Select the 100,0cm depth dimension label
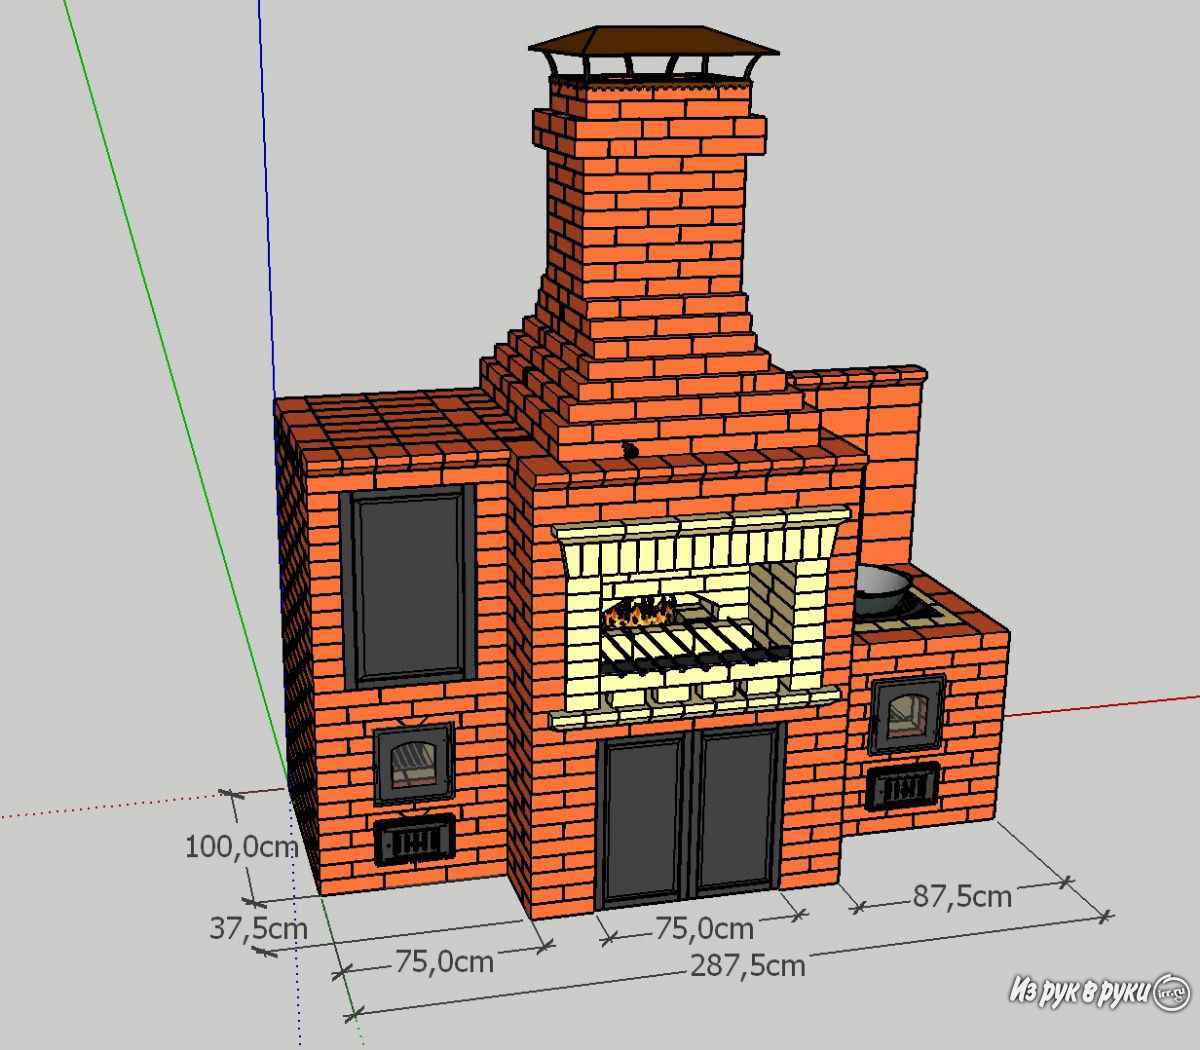Image resolution: width=1200 pixels, height=1050 pixels. click(241, 846)
